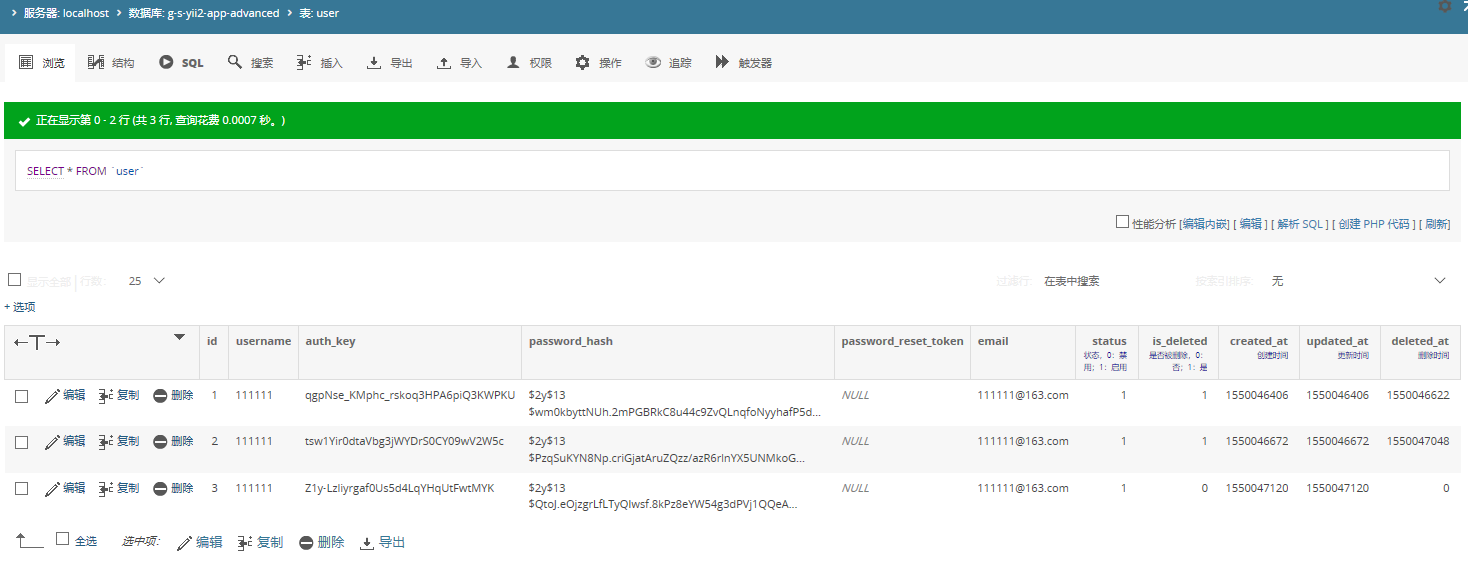Click the full-texts toggle arrows icon in table header
This screenshot has height=571, width=1468.
(x=37, y=342)
